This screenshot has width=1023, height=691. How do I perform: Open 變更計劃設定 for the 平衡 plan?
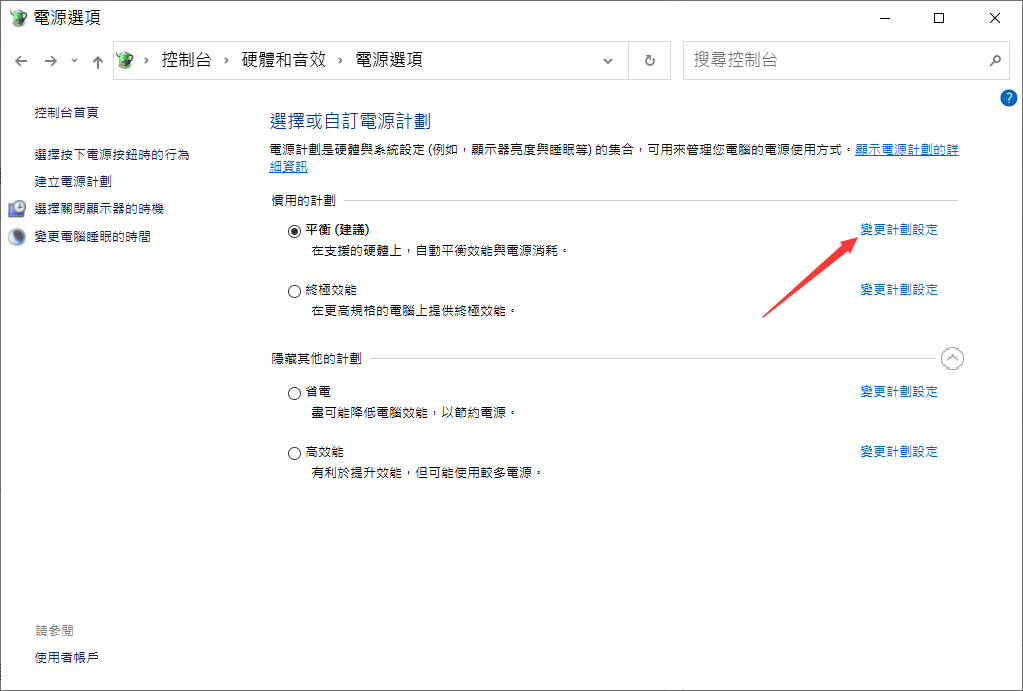[x=899, y=230]
